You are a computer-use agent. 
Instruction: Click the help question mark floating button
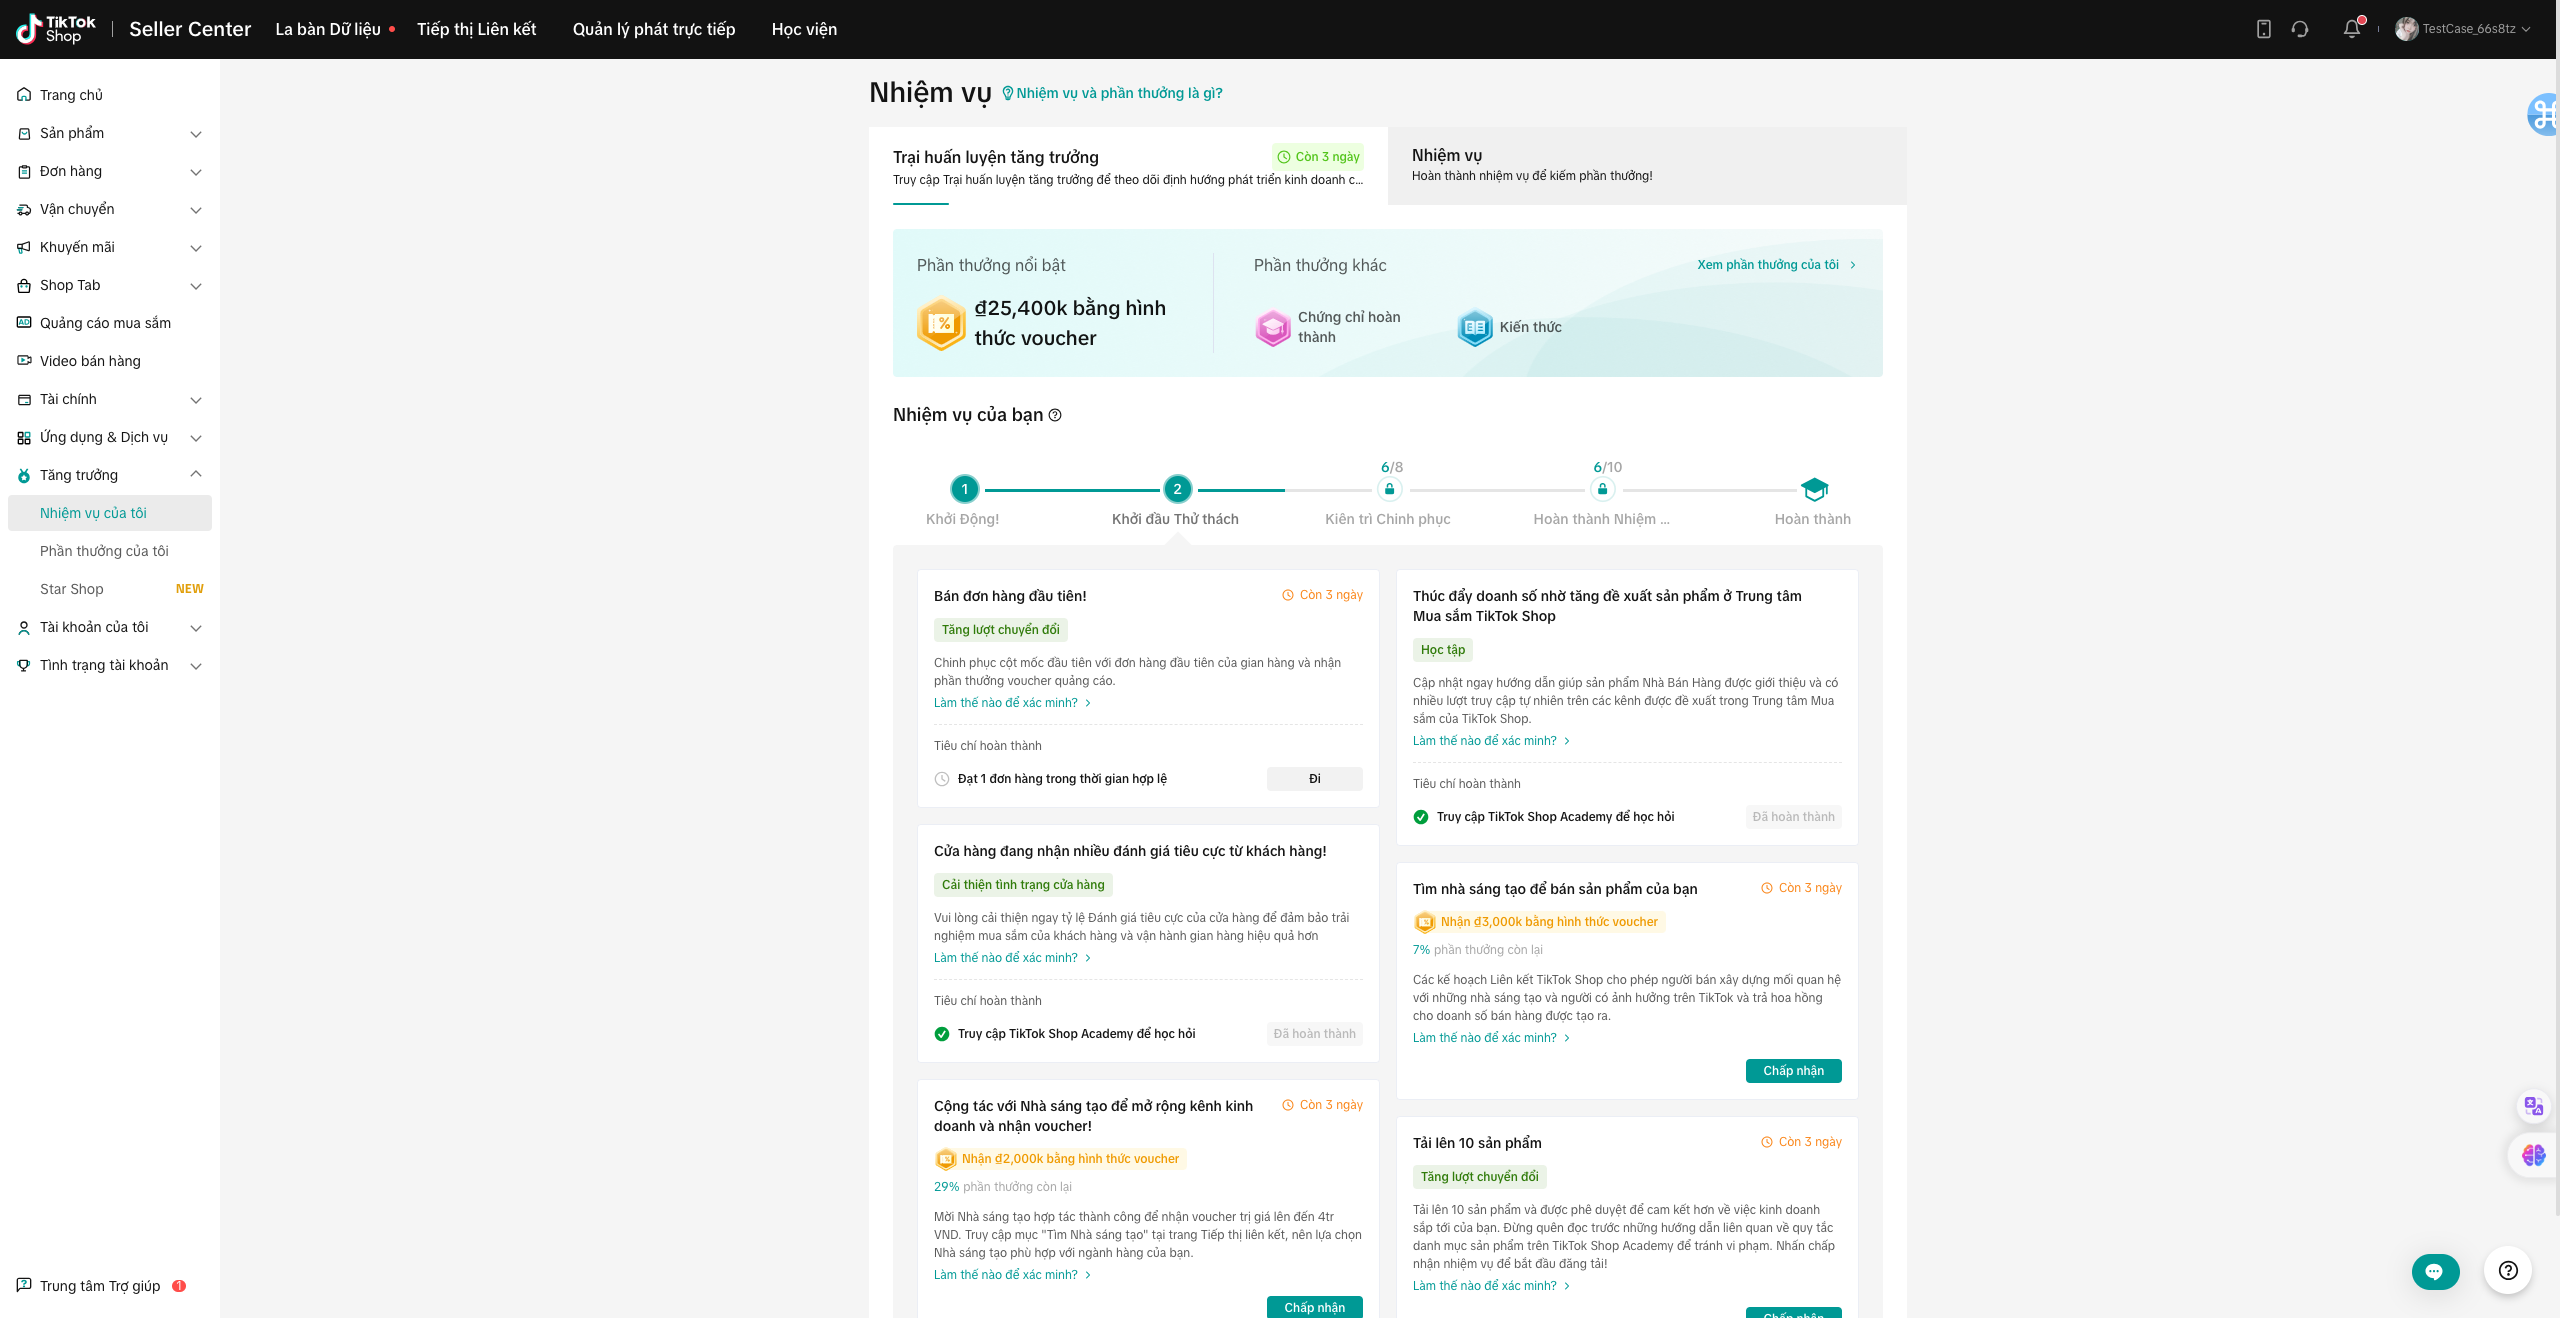coord(2507,1270)
